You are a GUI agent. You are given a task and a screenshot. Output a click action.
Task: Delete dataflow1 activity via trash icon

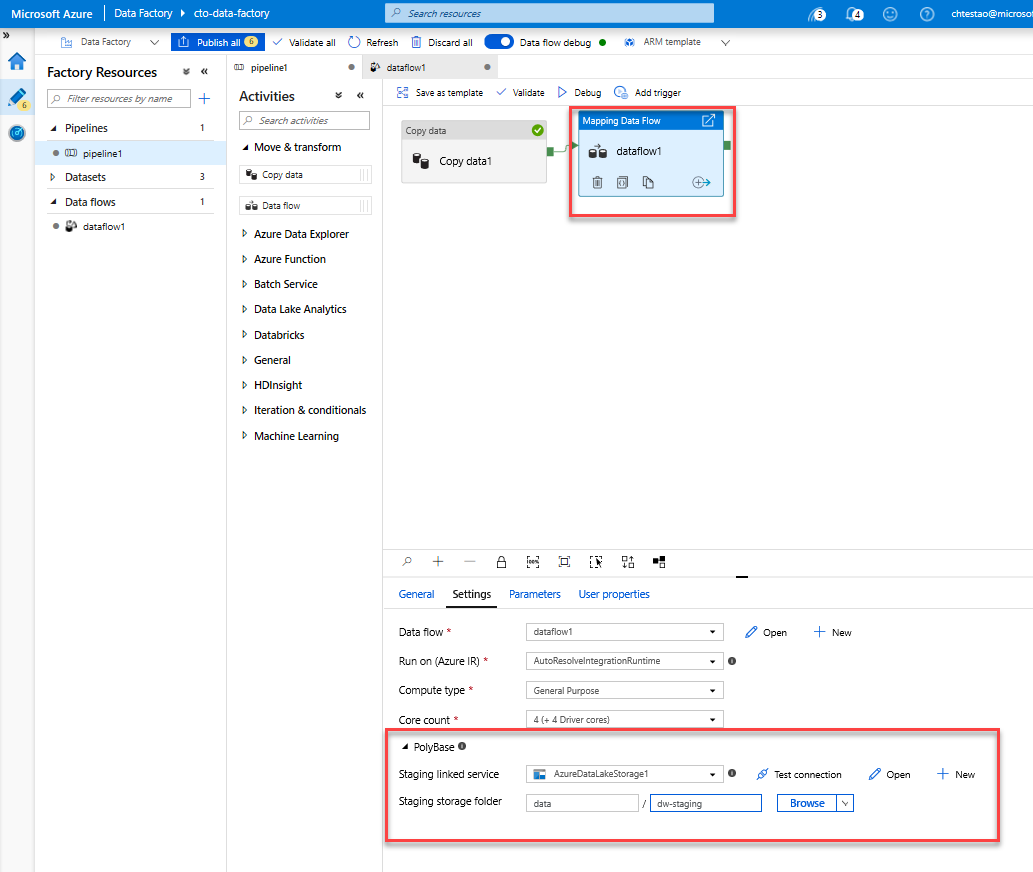pyautogui.click(x=597, y=182)
